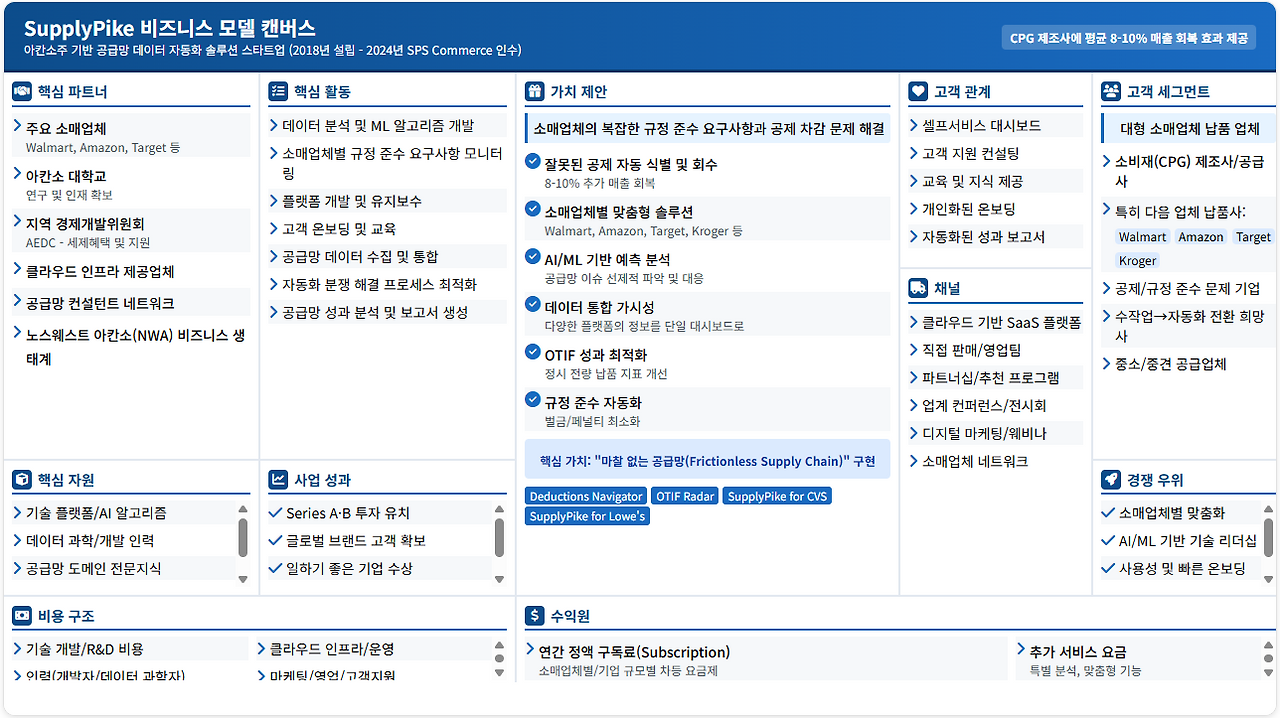Click the chevron before 소비재(CPG) 제조사/공급사
1280x718 pixels.
pos(1106,161)
